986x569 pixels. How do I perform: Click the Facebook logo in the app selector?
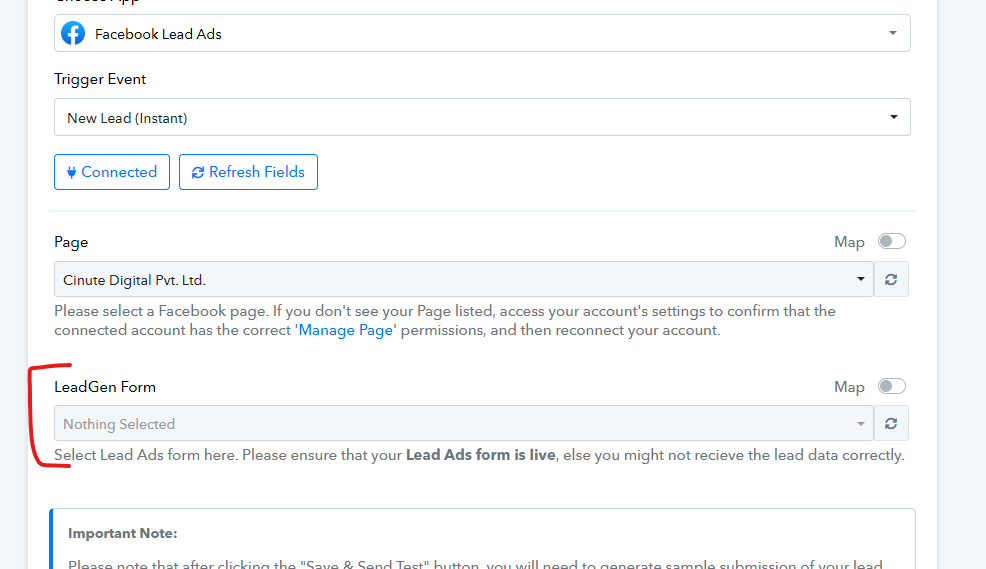[73, 33]
